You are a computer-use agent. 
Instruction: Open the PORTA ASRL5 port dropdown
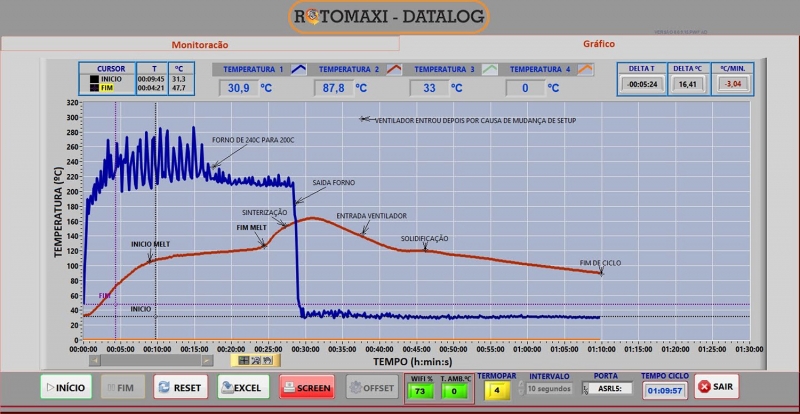pyautogui.click(x=607, y=388)
